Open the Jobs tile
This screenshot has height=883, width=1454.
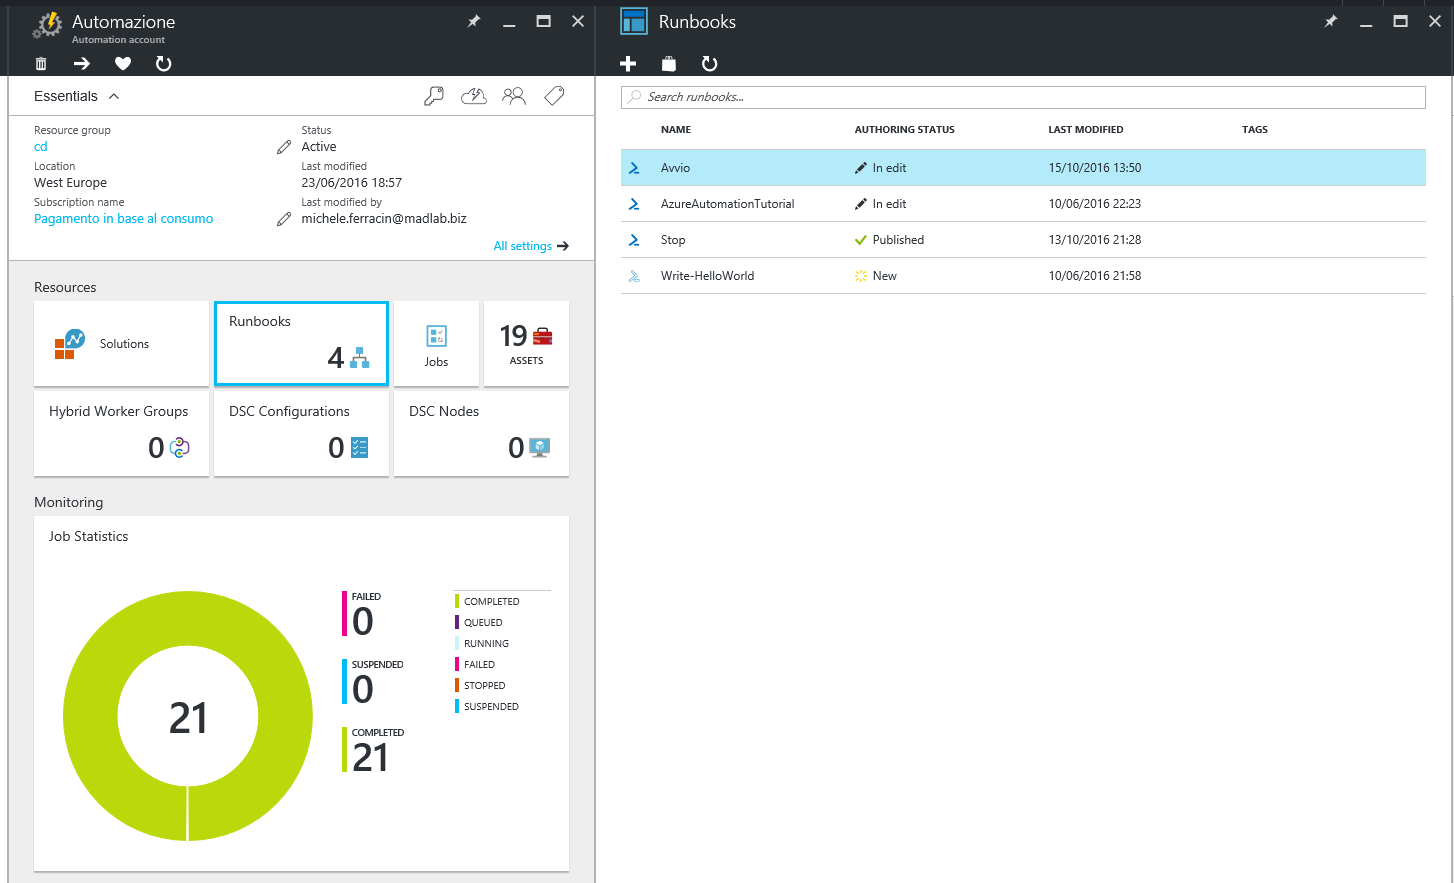tap(436, 344)
